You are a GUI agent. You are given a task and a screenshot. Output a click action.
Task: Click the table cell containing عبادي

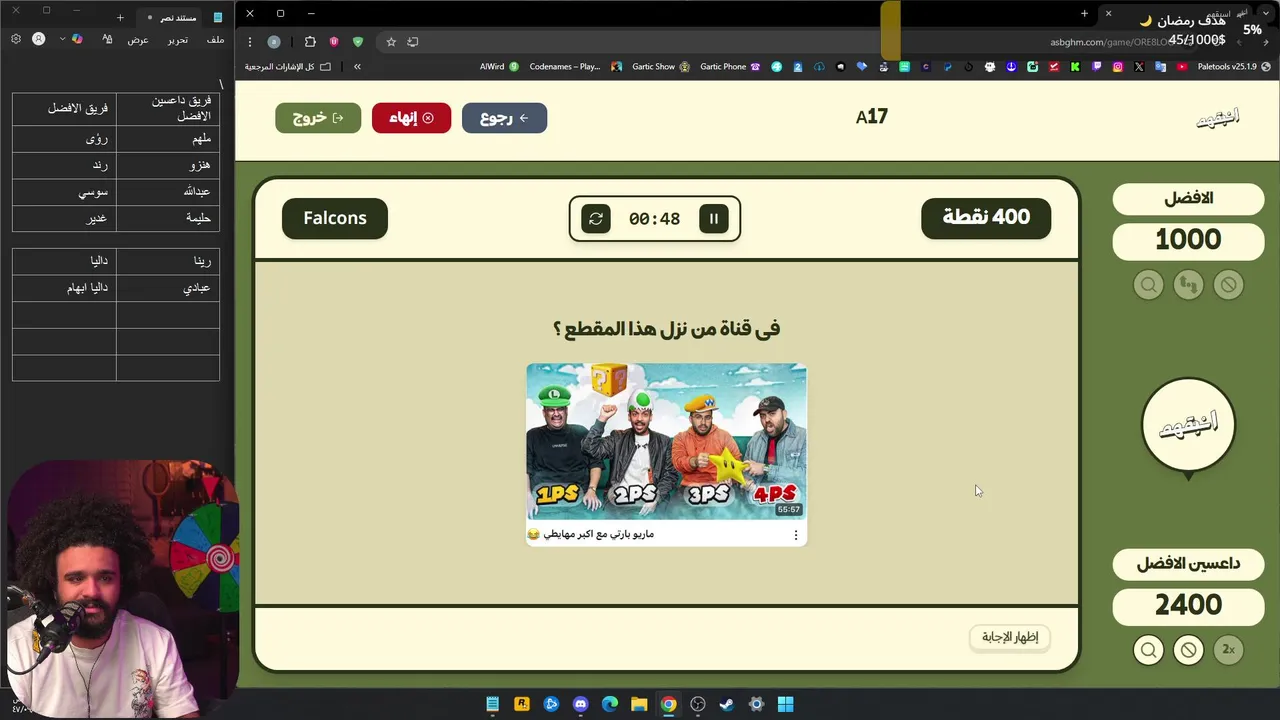168,288
